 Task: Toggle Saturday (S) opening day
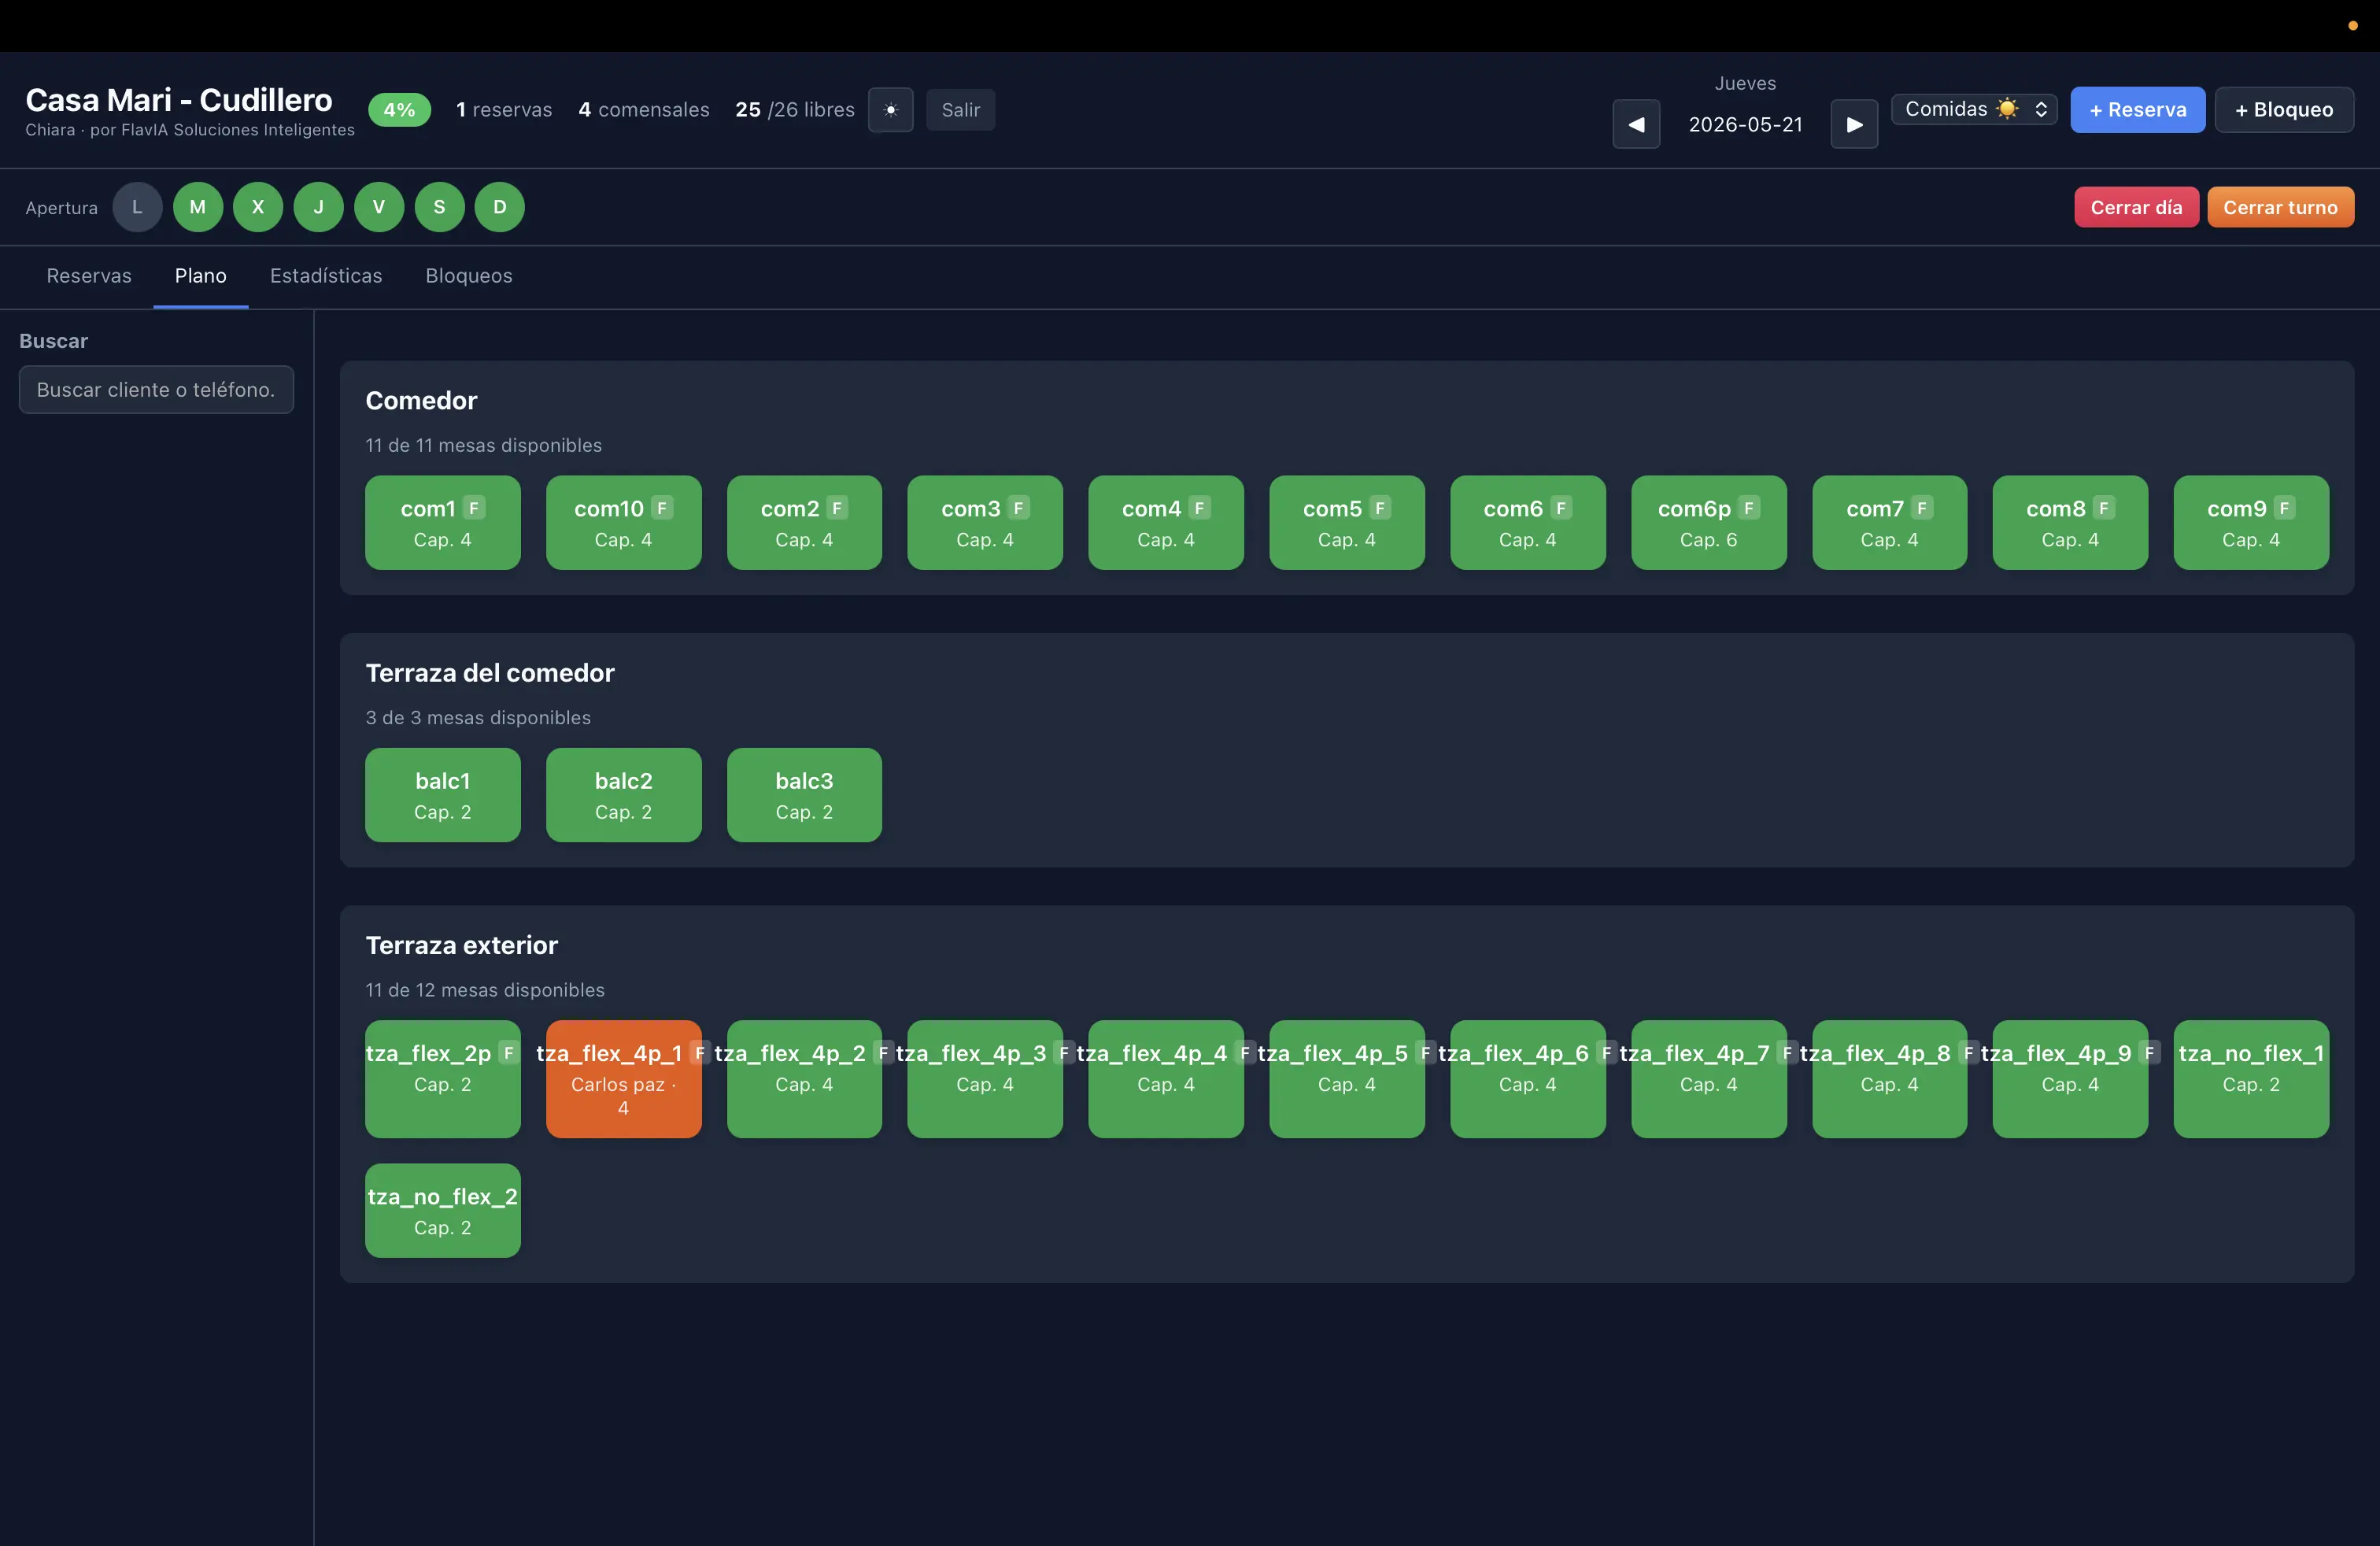(x=439, y=207)
